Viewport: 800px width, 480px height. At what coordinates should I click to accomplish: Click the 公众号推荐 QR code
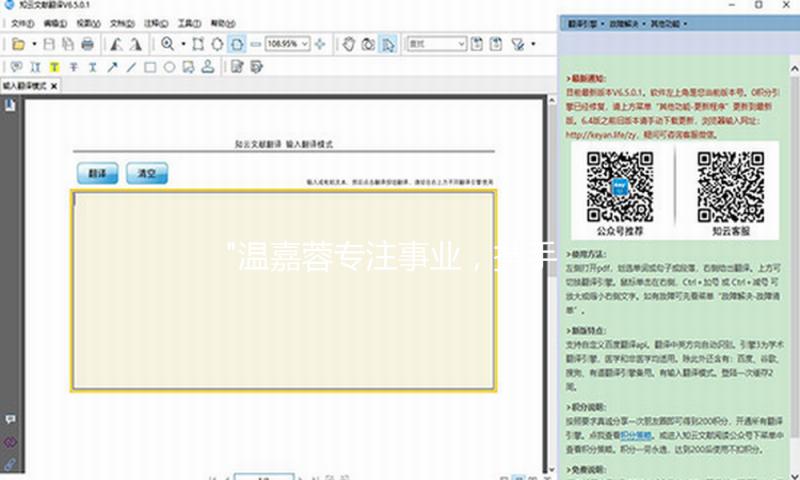619,187
